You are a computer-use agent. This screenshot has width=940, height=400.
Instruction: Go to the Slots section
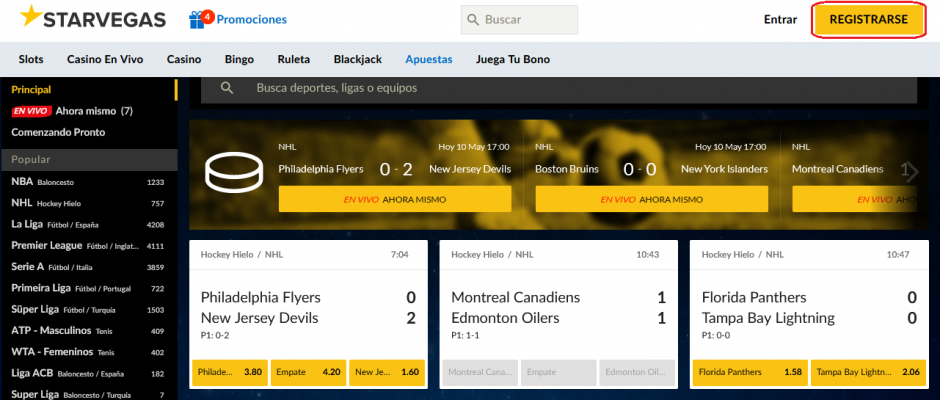coord(31,59)
